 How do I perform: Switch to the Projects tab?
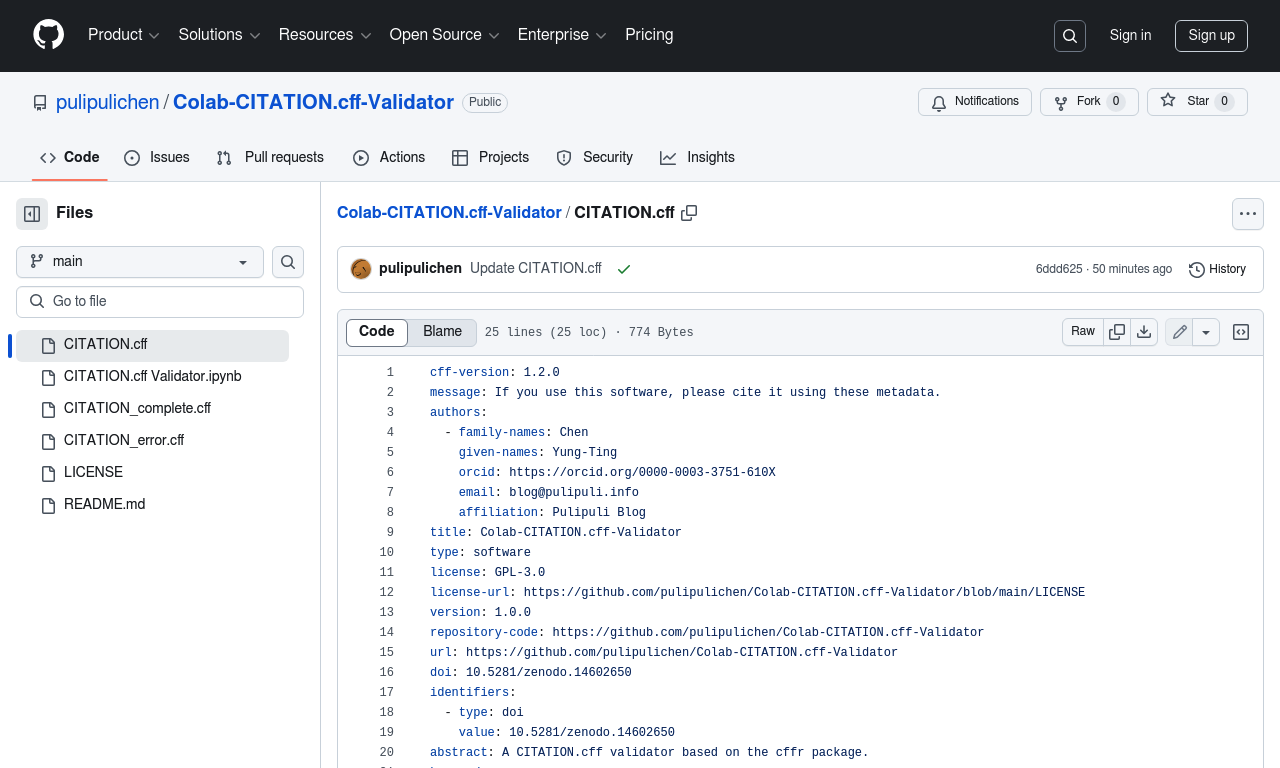point(490,158)
